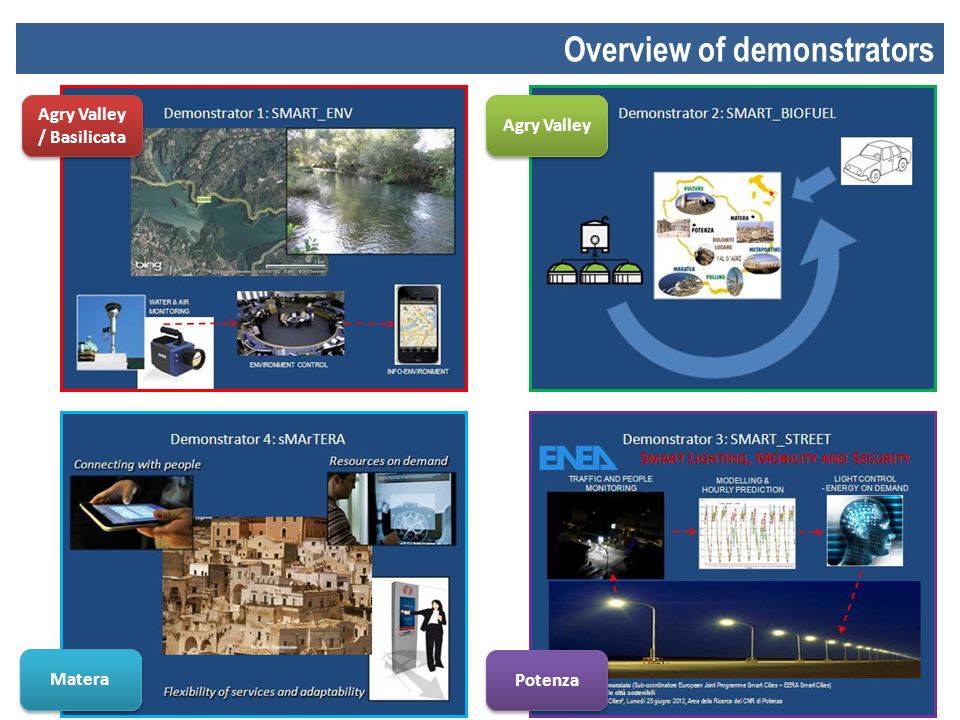Click the environment control room photo
960x720 pixels.
[x=291, y=323]
